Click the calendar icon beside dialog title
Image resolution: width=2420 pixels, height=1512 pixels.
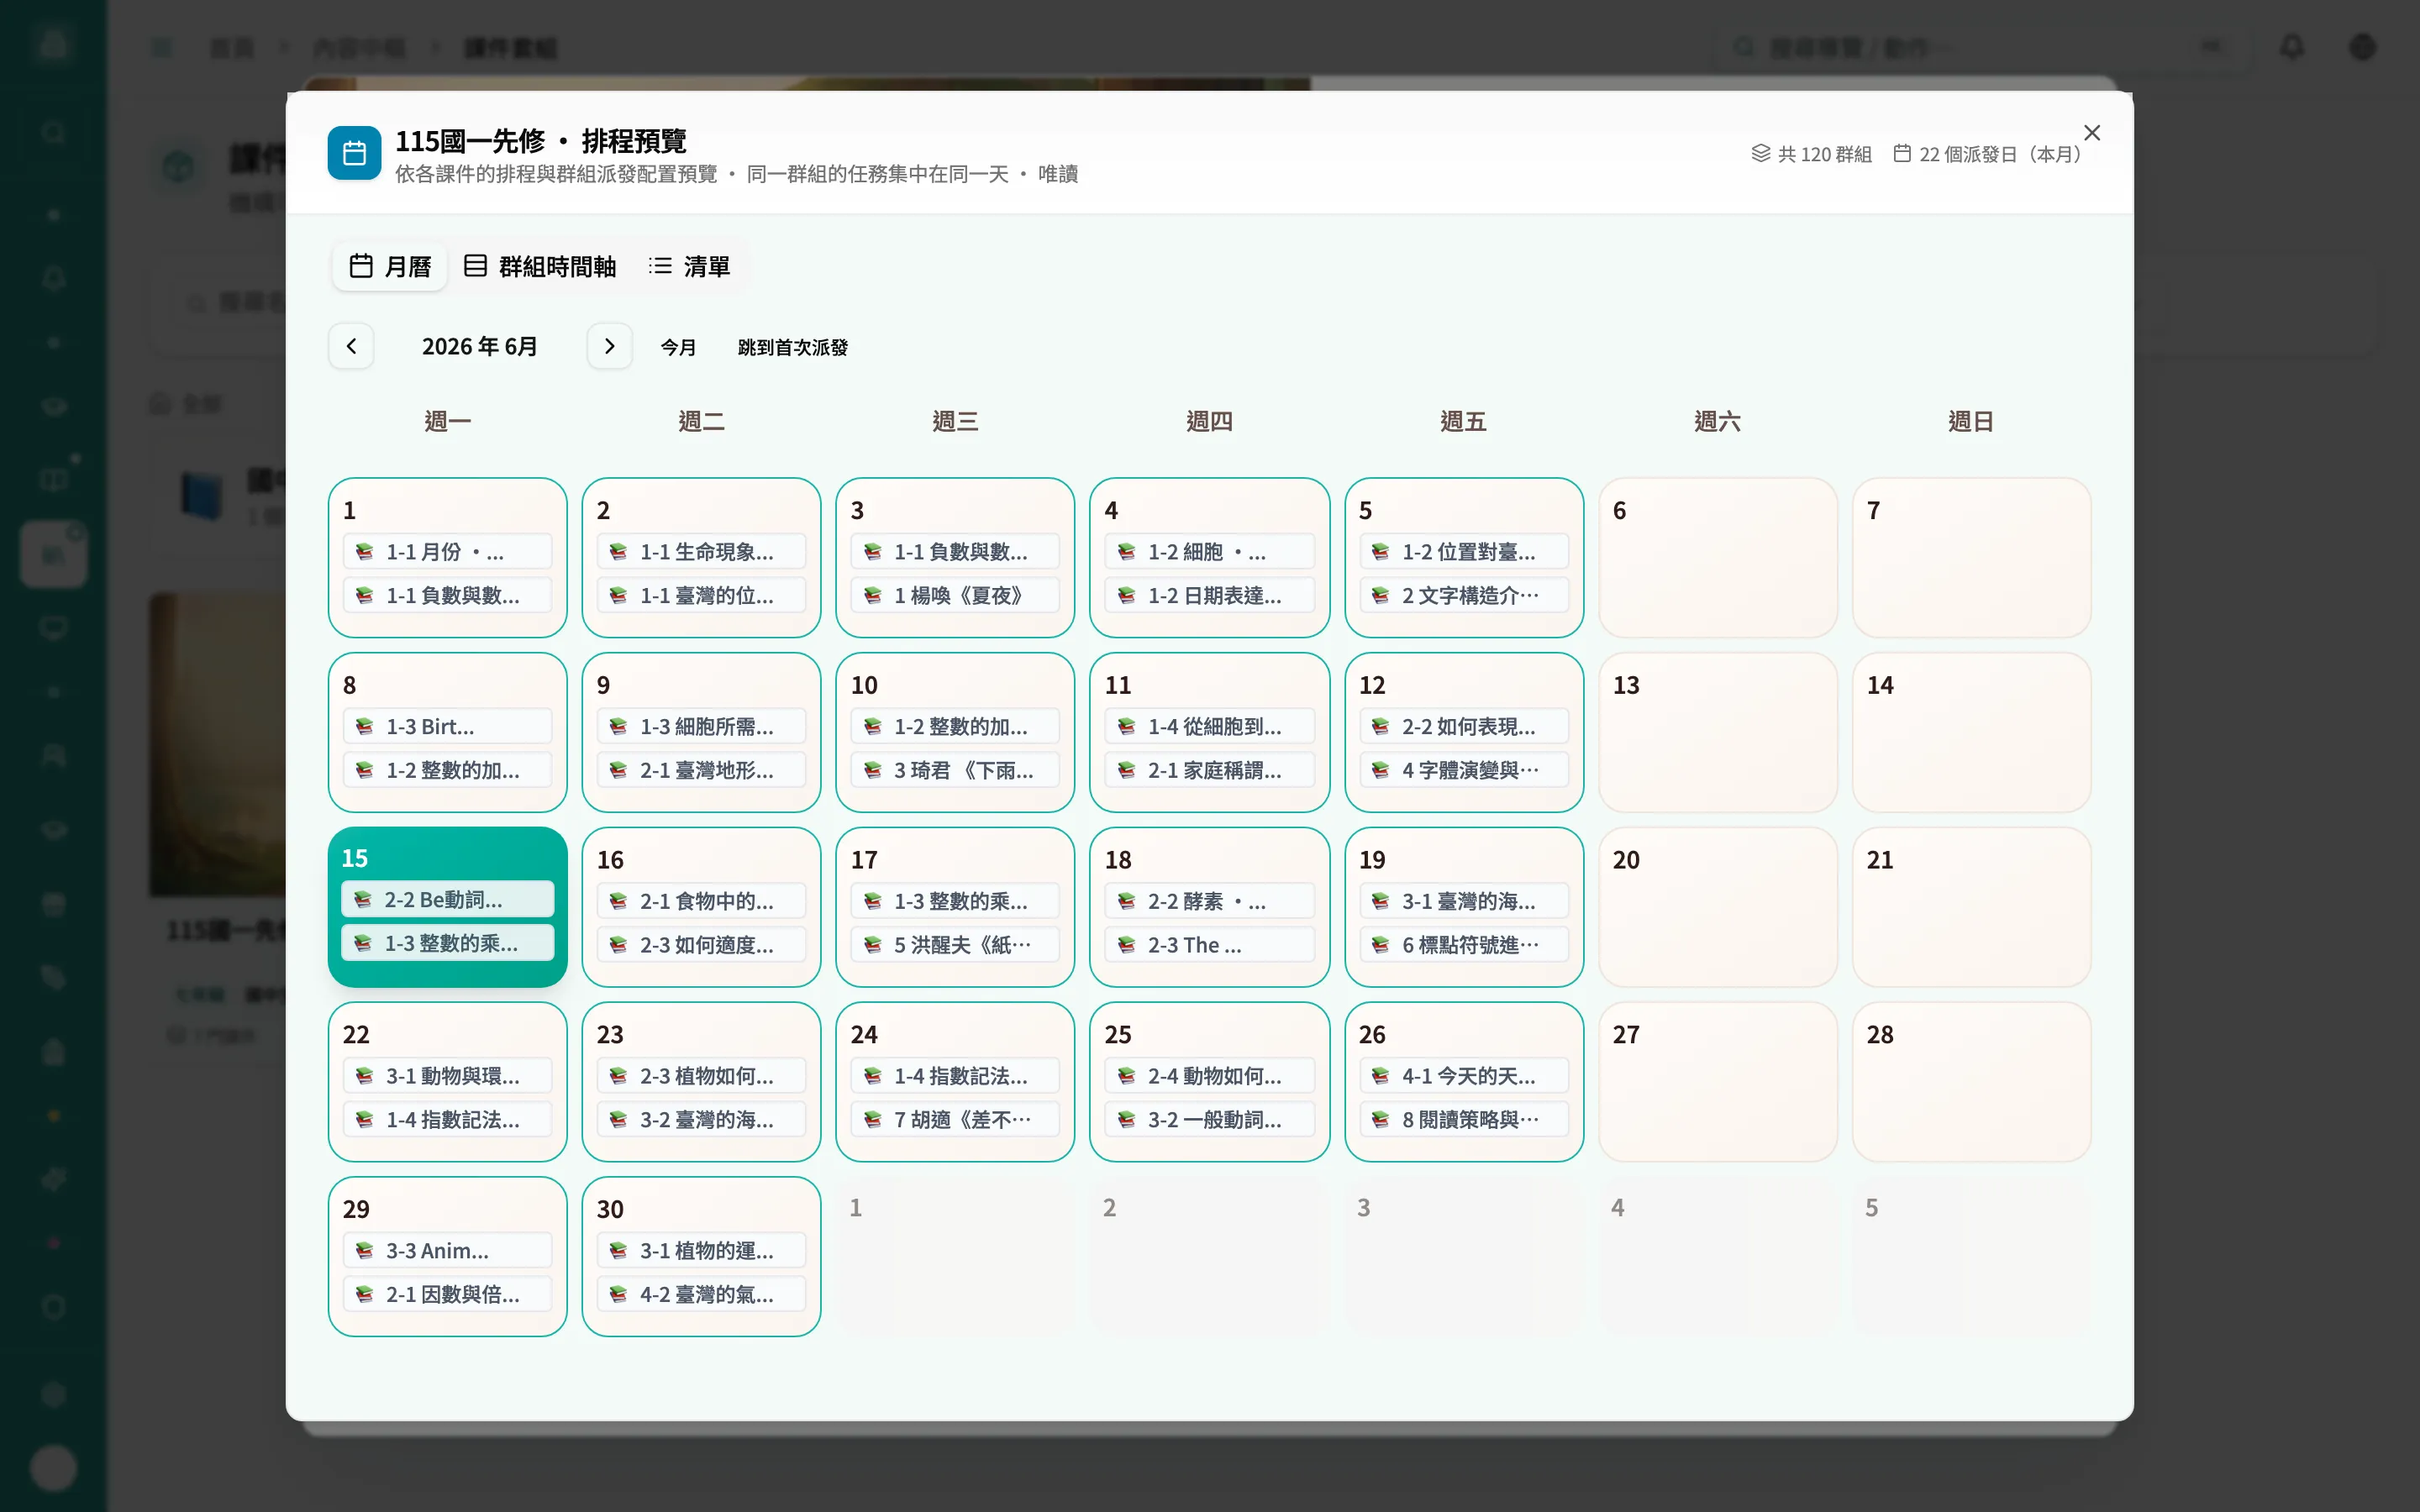(x=354, y=153)
